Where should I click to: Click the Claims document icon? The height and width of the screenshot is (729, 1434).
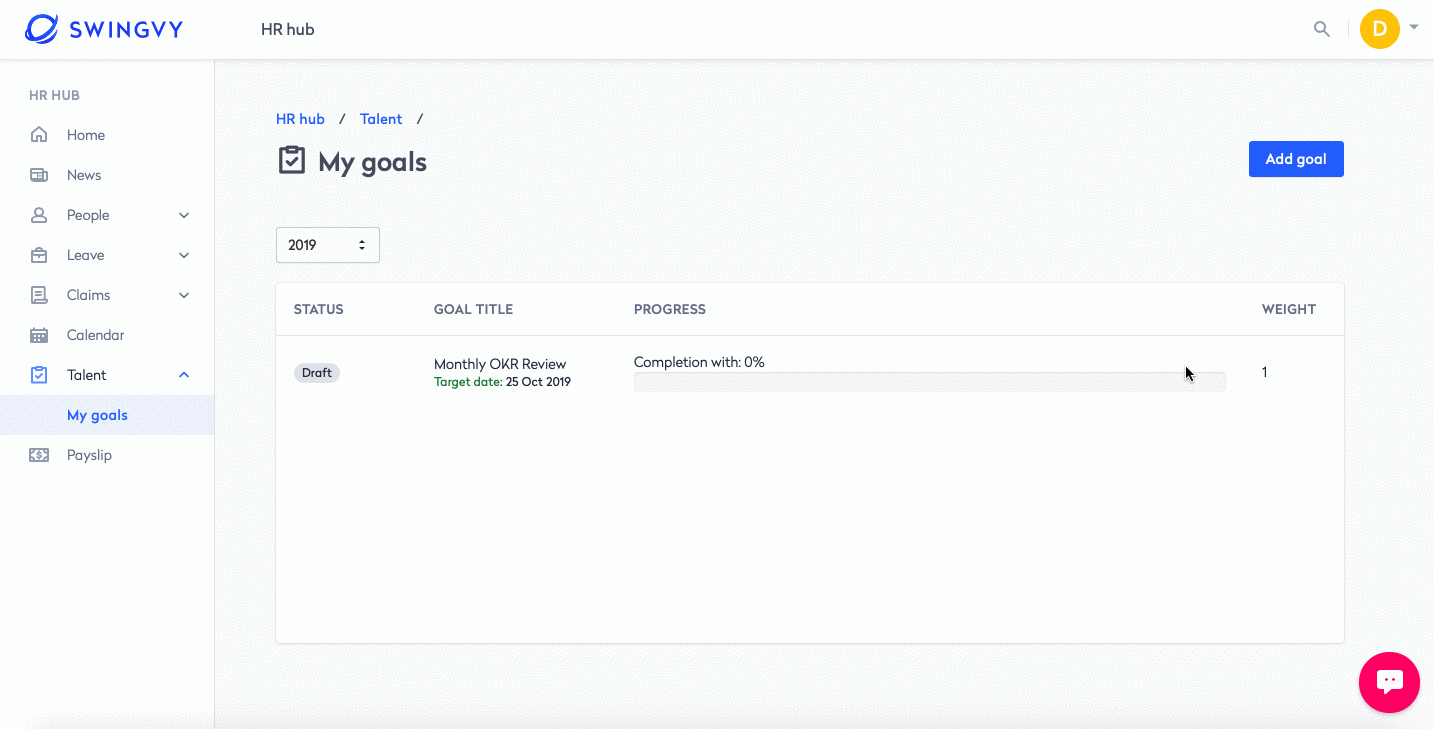pyautogui.click(x=39, y=295)
